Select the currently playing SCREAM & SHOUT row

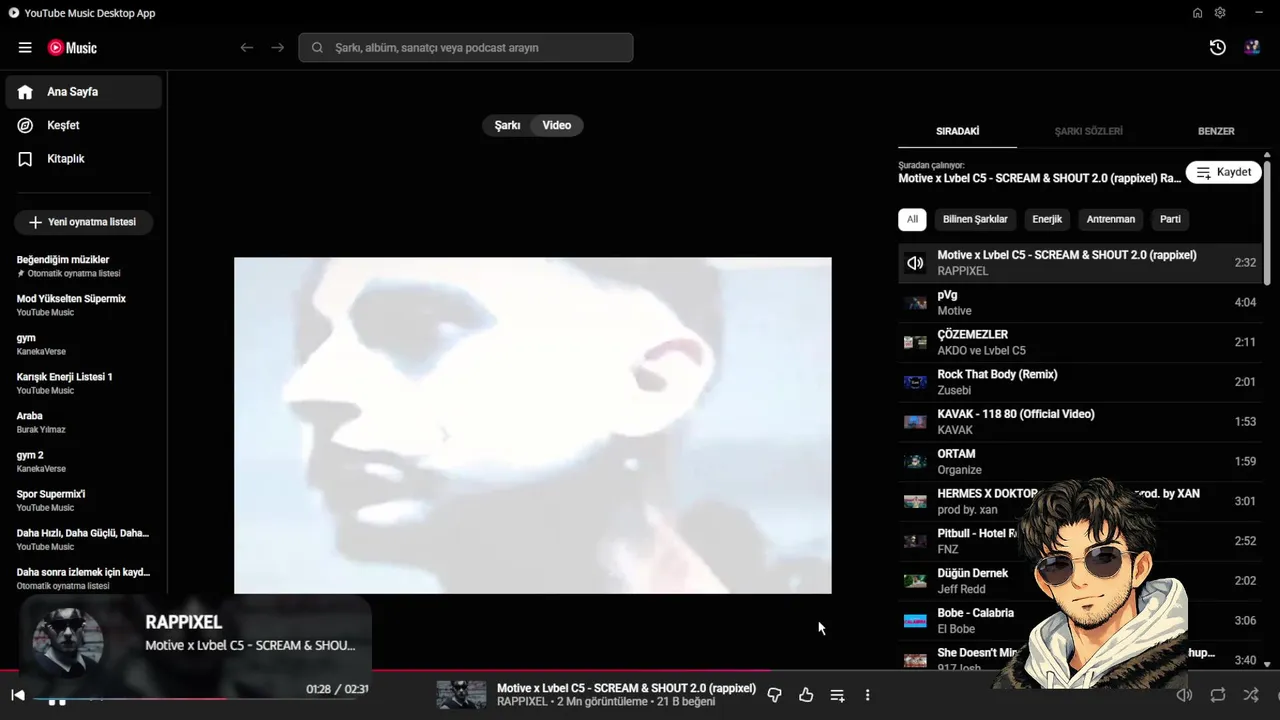[1080, 263]
